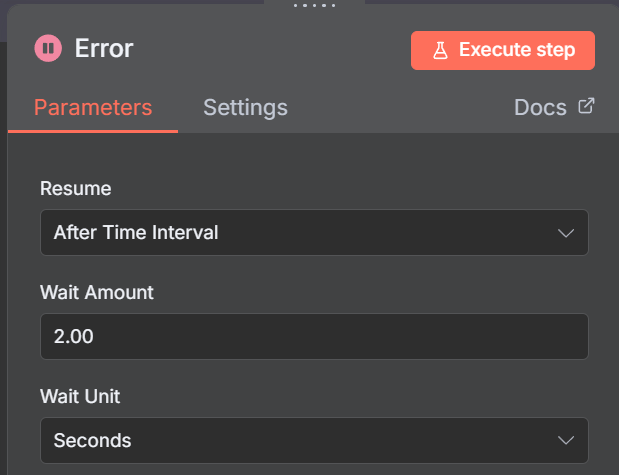Run the node with Execute step
Image resolution: width=619 pixels, height=475 pixels.
503,51
